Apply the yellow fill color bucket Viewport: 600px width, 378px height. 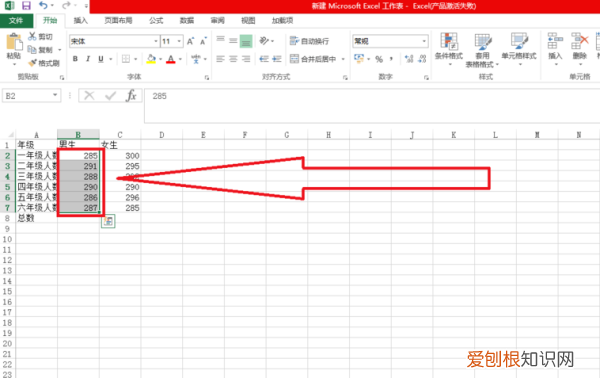[151, 59]
